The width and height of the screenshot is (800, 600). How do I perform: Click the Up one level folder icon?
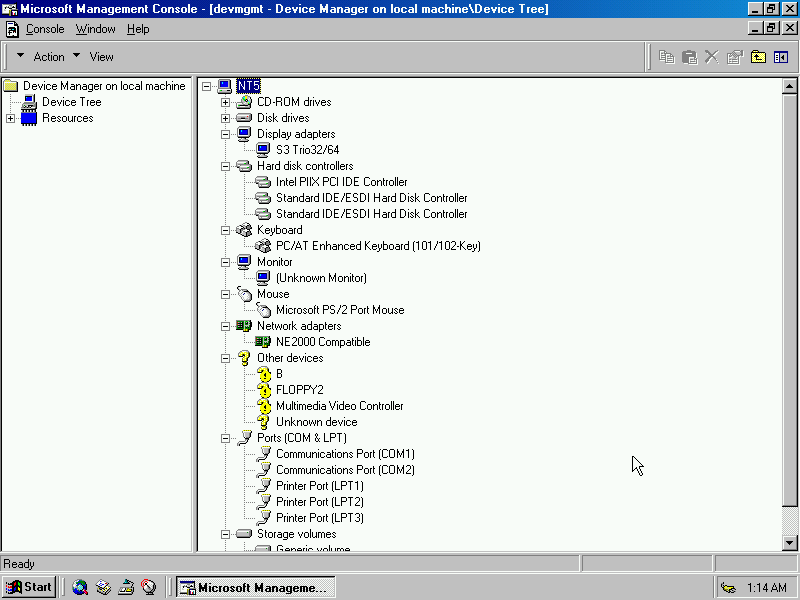pyautogui.click(x=758, y=57)
